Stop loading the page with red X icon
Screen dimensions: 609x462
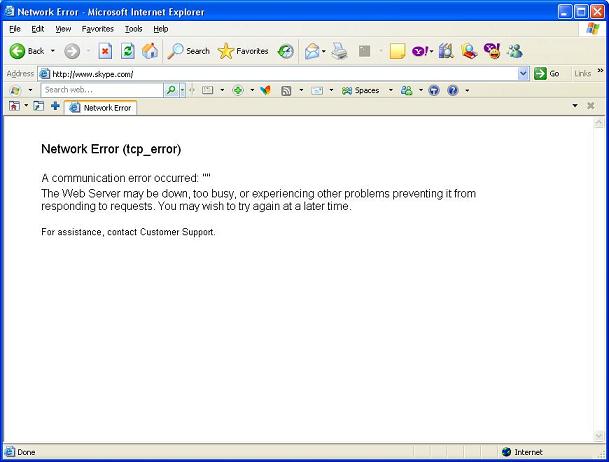tap(105, 51)
